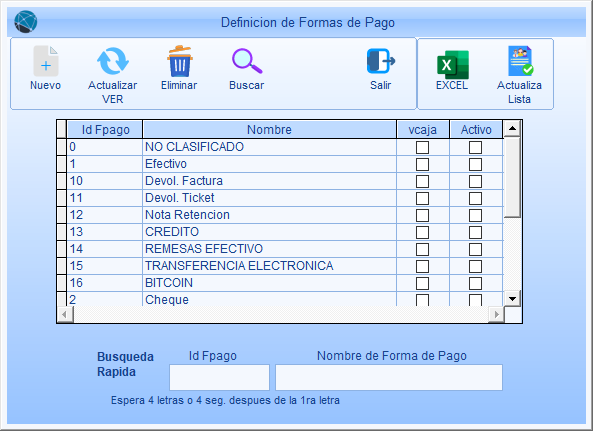Click the Nuevo new document icon
593x431 pixels.
[x=45, y=61]
